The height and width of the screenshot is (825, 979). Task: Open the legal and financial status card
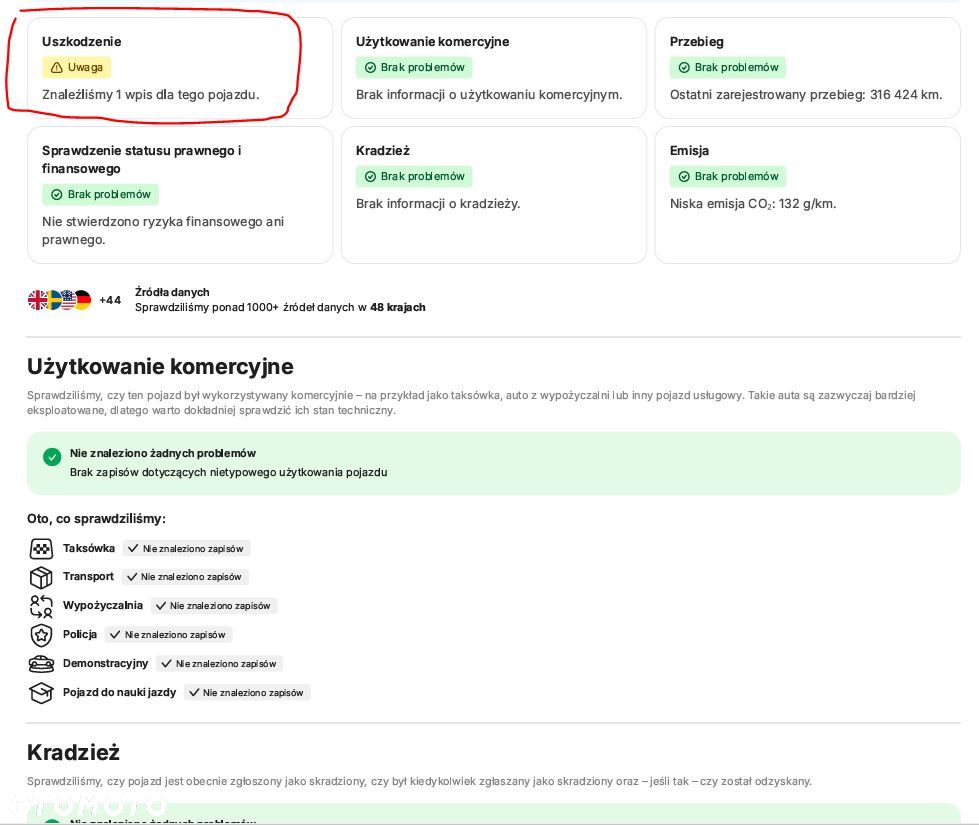click(180, 195)
